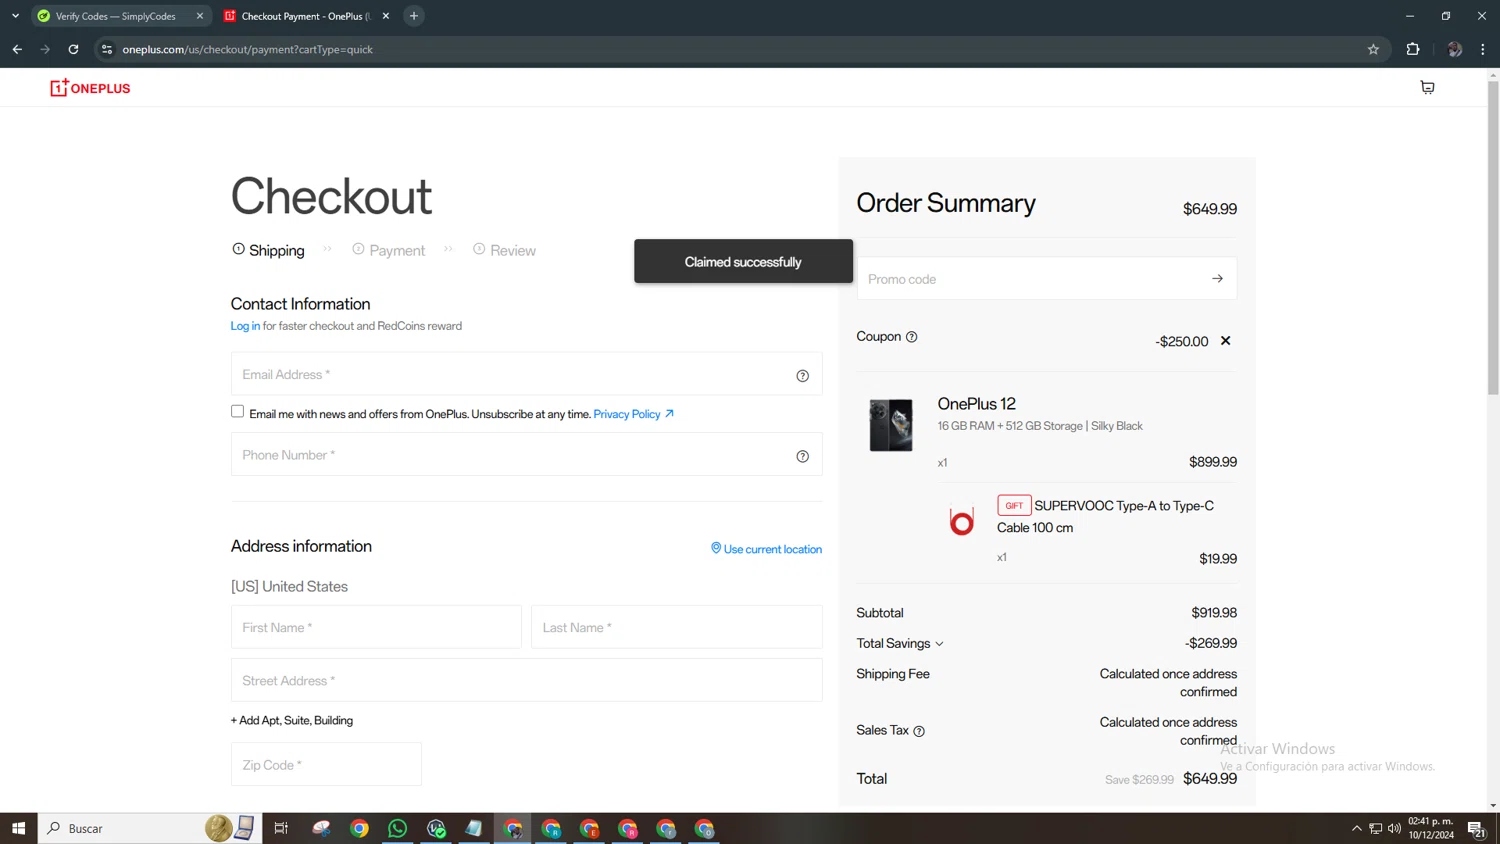
Task: Click the taskbar clock and date
Action: coord(1431,828)
